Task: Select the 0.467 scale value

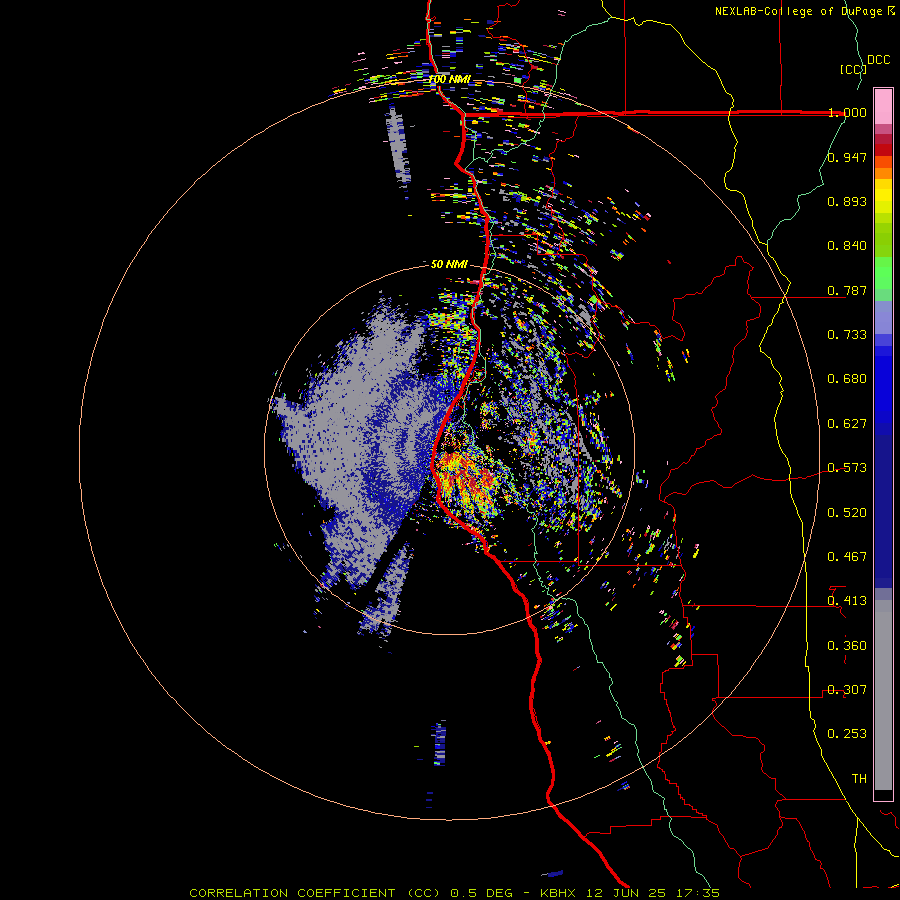Action: (847, 557)
